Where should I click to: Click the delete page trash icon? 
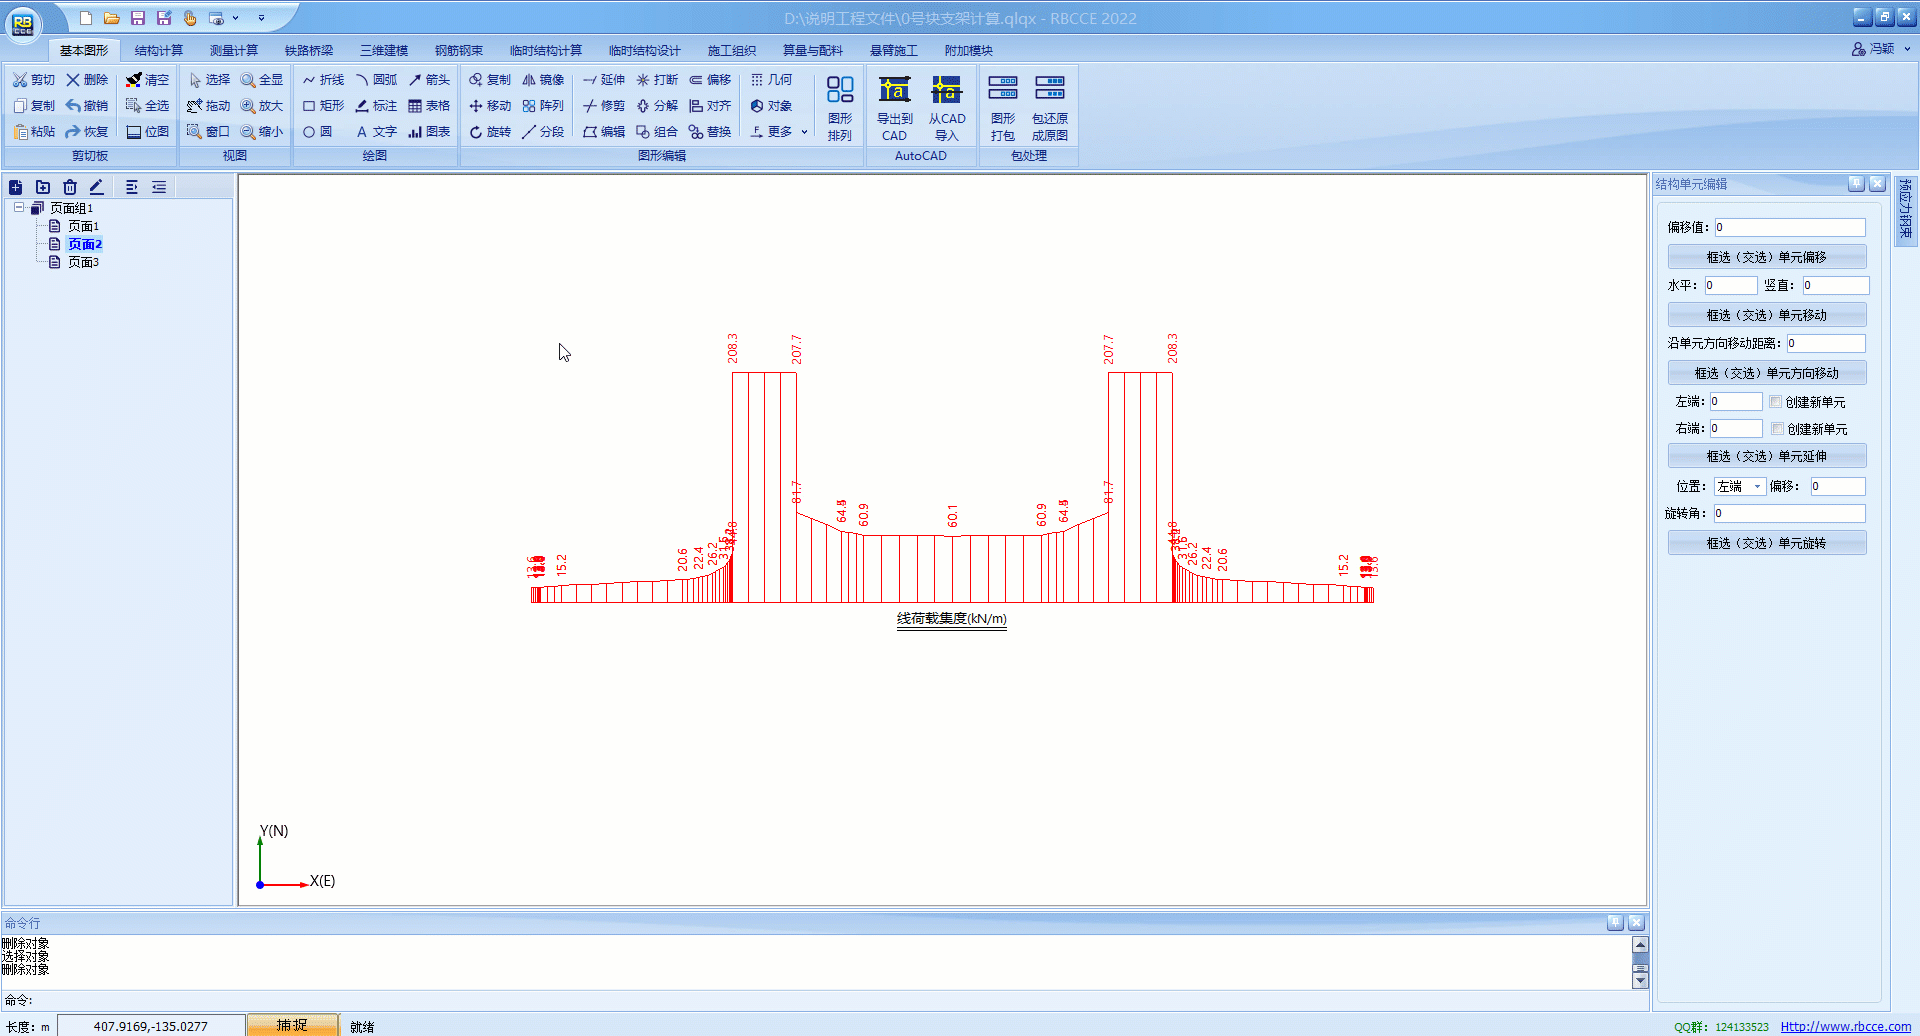(x=69, y=187)
